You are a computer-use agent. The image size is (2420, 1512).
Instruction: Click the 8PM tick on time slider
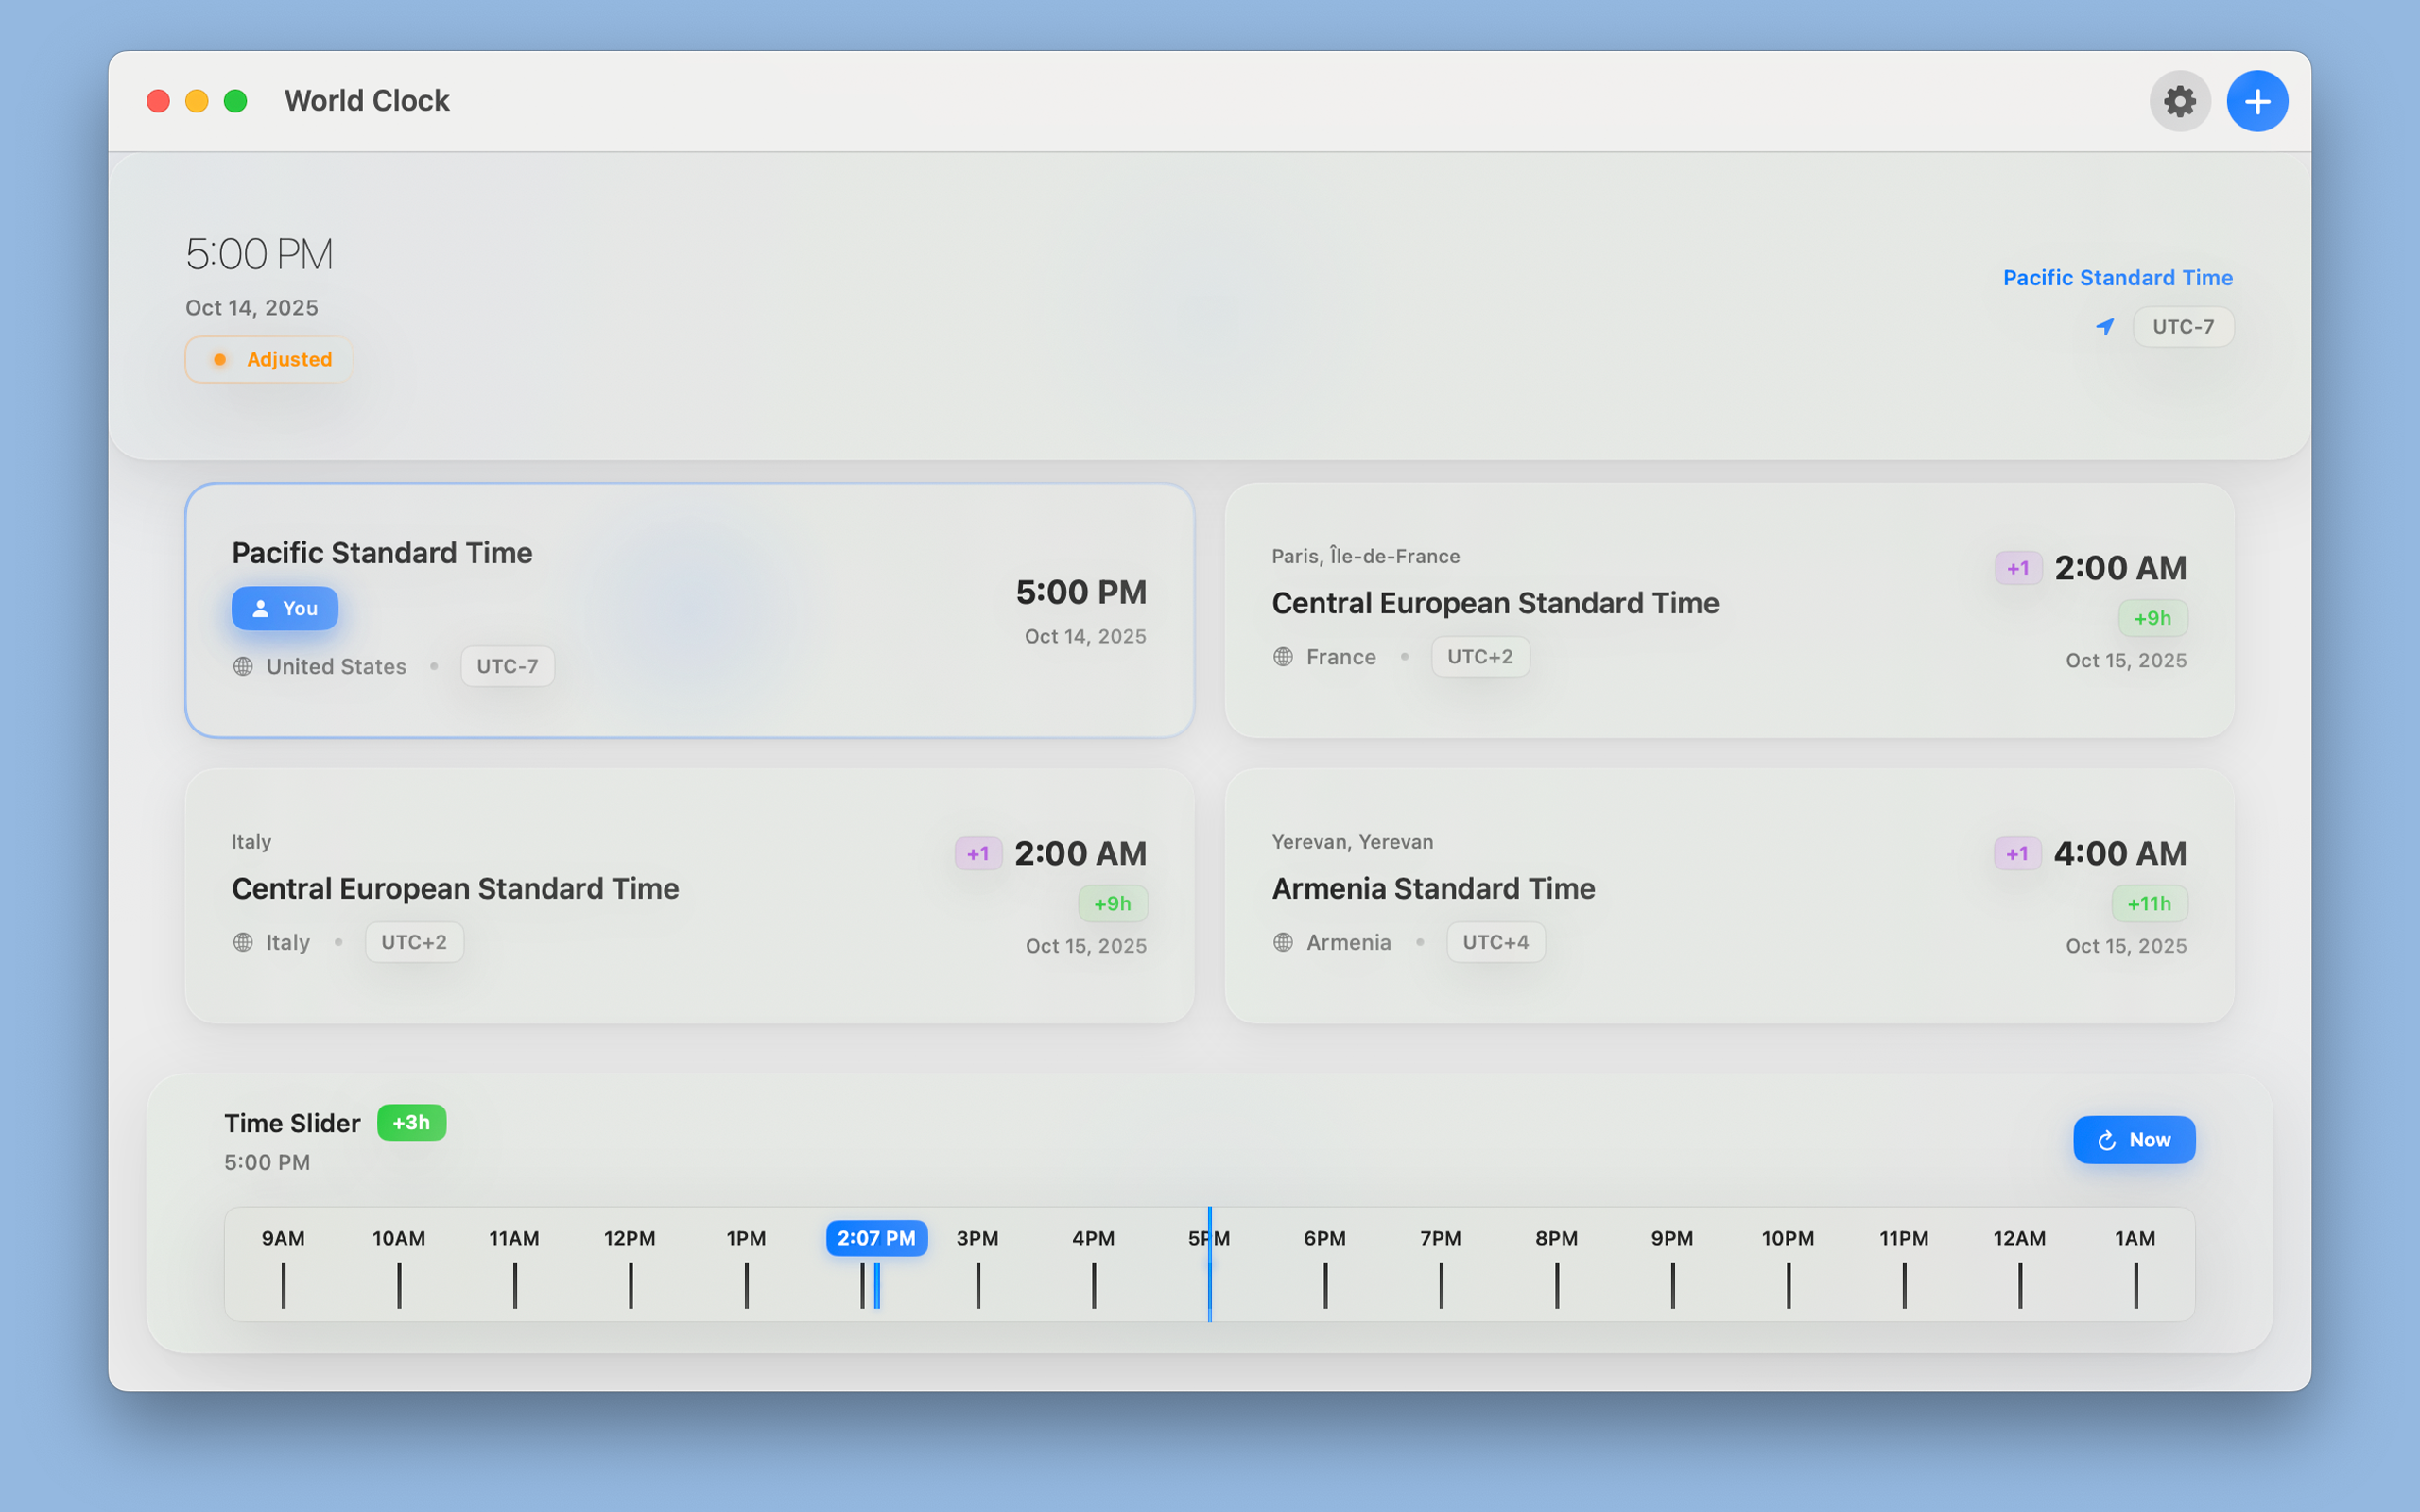pyautogui.click(x=1557, y=1284)
